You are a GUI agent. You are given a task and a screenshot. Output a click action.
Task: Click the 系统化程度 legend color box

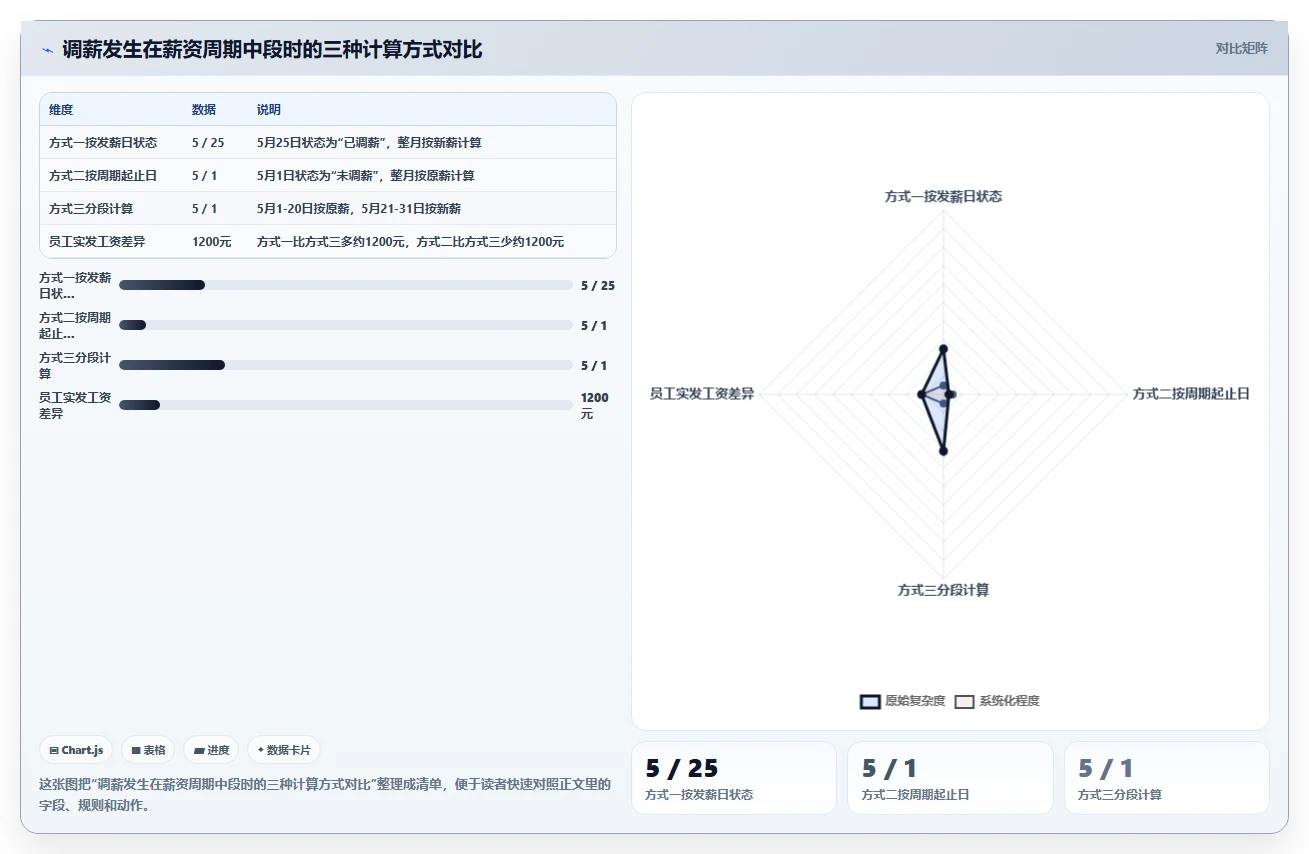pyautogui.click(x=964, y=701)
